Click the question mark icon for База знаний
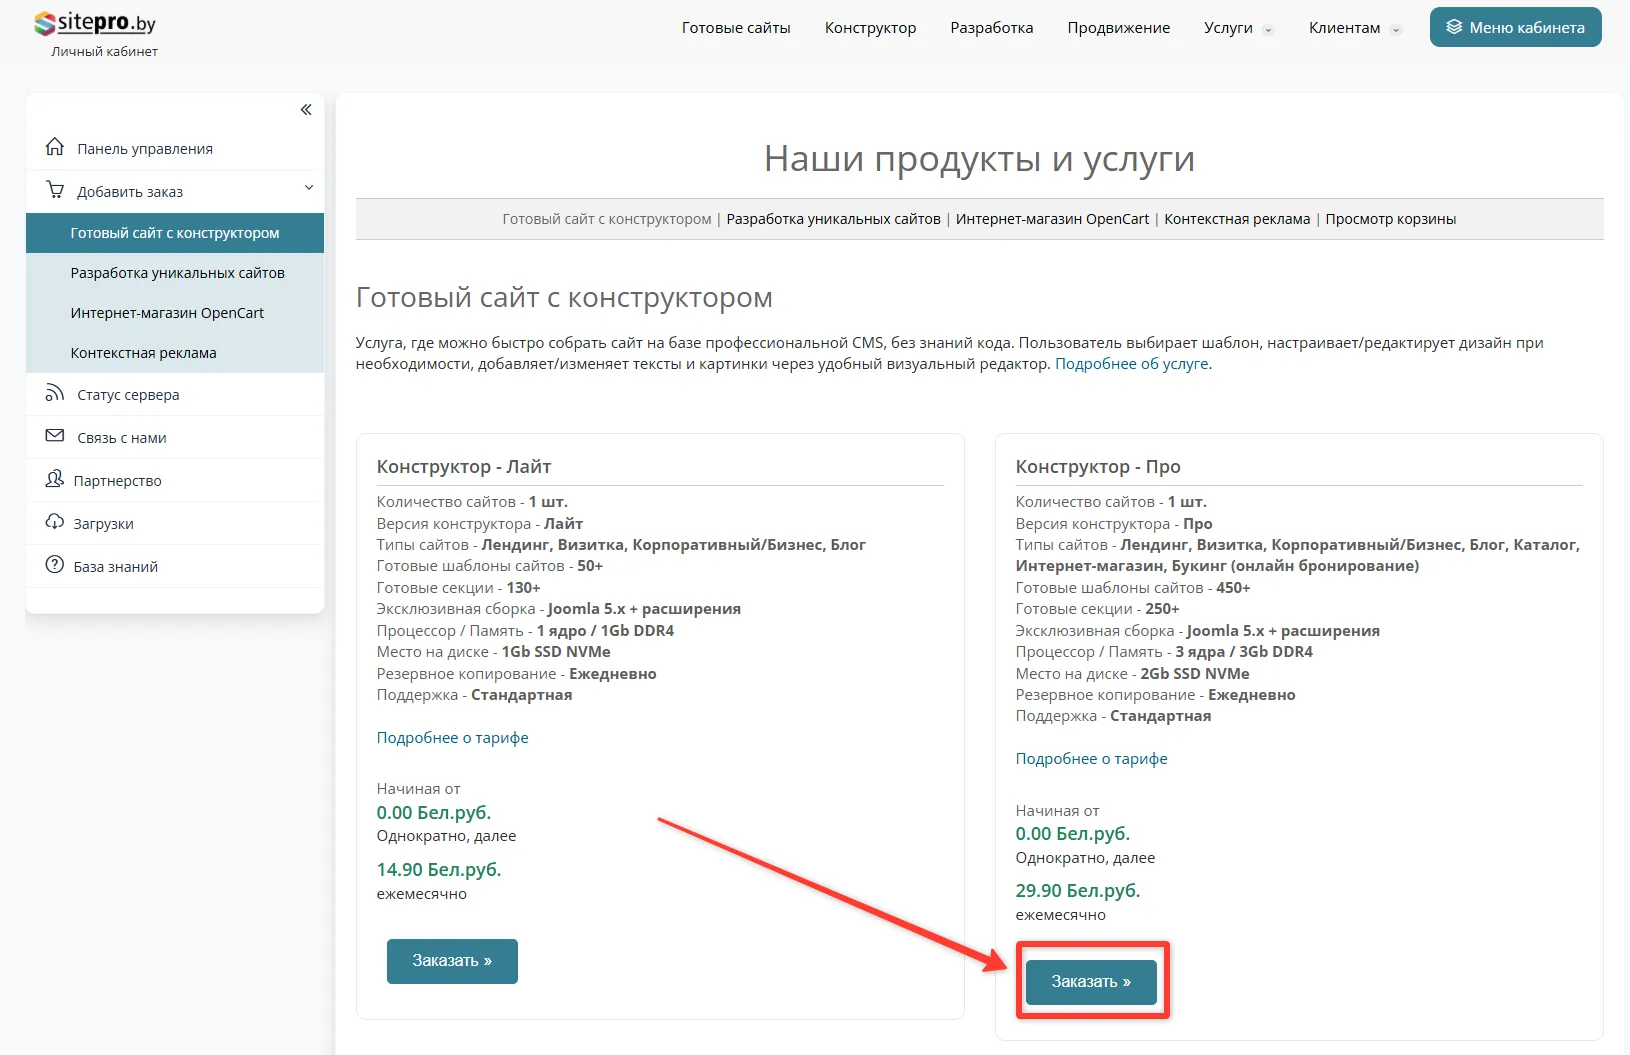 55,566
